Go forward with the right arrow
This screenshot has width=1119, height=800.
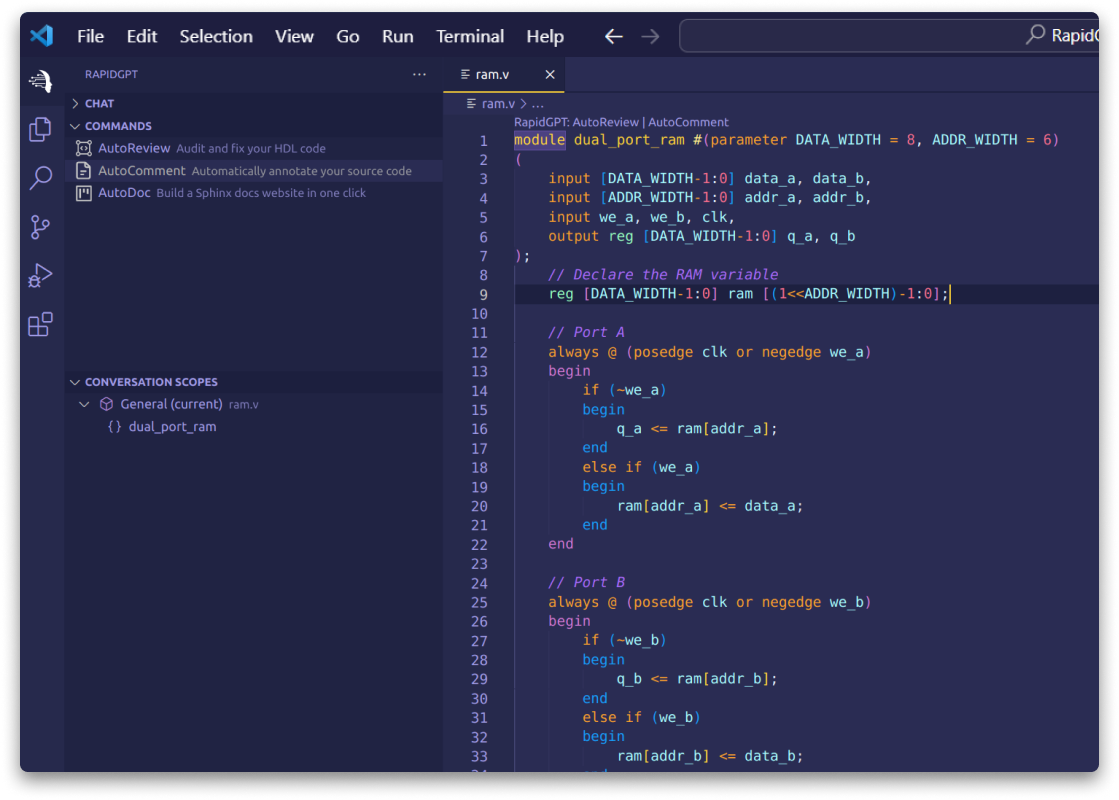(x=650, y=36)
